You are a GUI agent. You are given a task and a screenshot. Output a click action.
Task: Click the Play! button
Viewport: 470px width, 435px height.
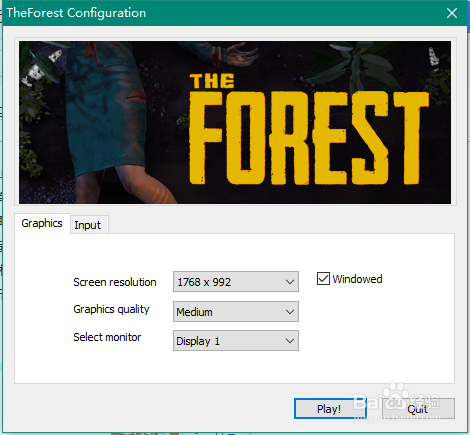click(329, 409)
